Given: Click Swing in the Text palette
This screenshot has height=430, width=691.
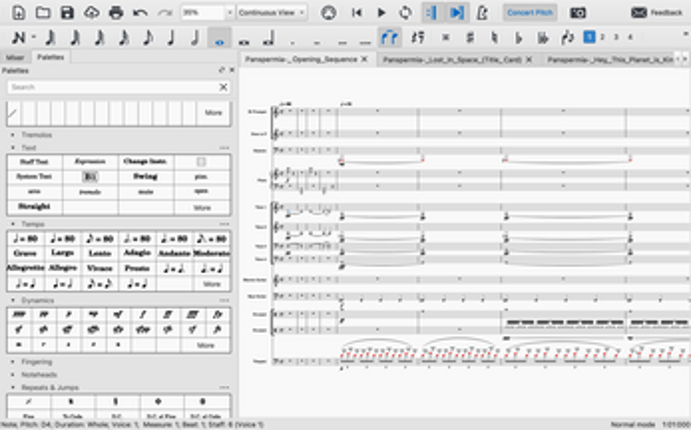Looking at the screenshot, I should (145, 176).
